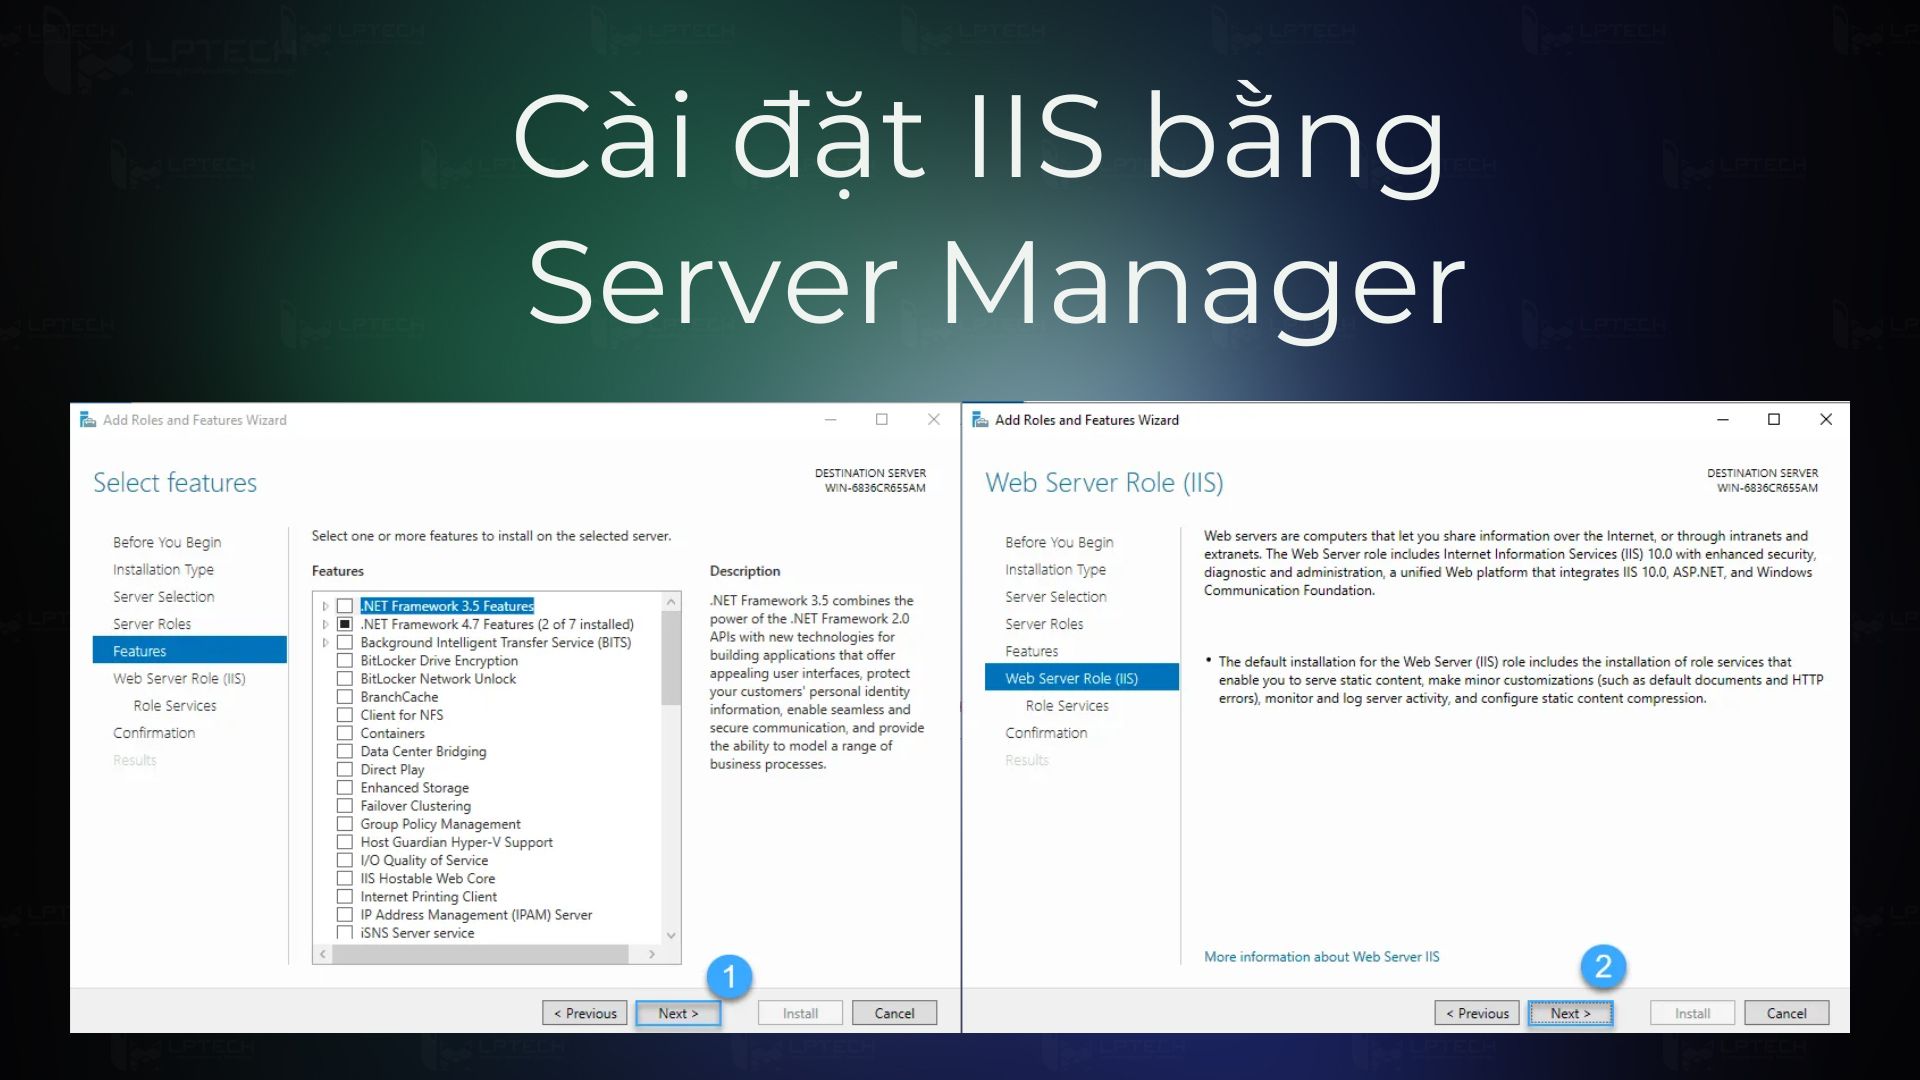
Task: Open Server Selection step in left wizard
Action: point(163,596)
